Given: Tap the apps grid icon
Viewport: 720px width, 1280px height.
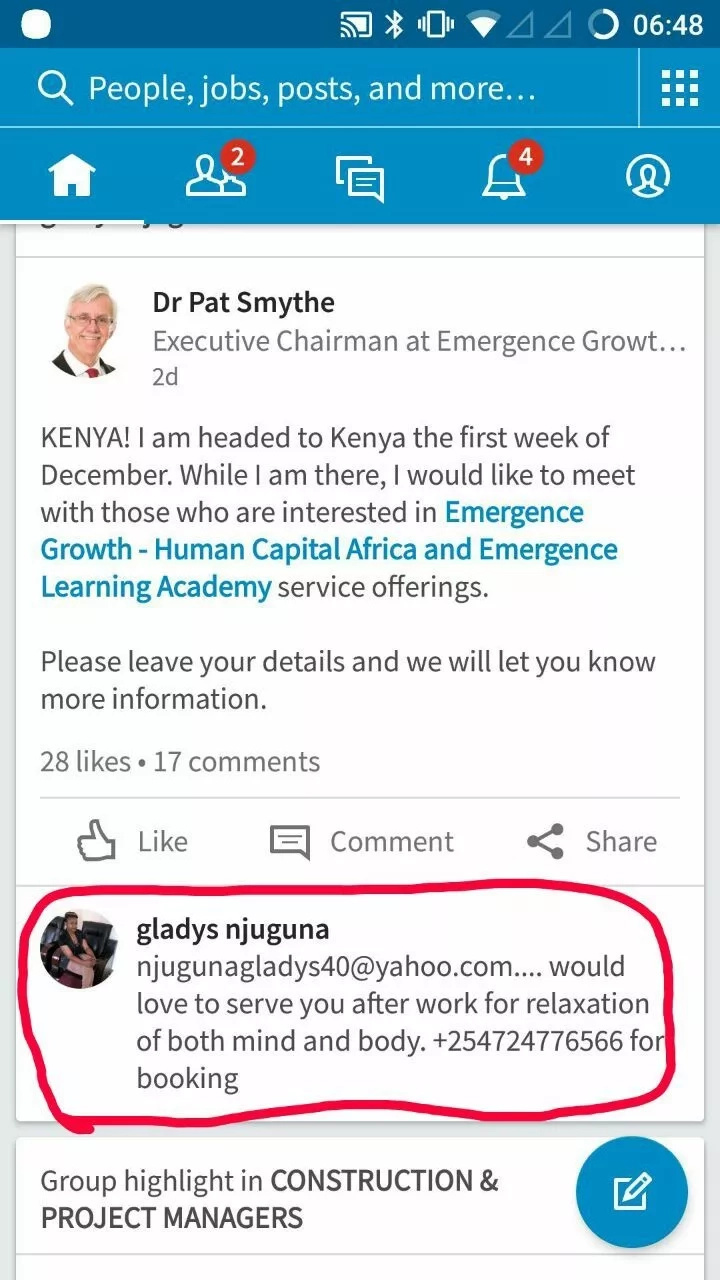Looking at the screenshot, I should pos(680,88).
